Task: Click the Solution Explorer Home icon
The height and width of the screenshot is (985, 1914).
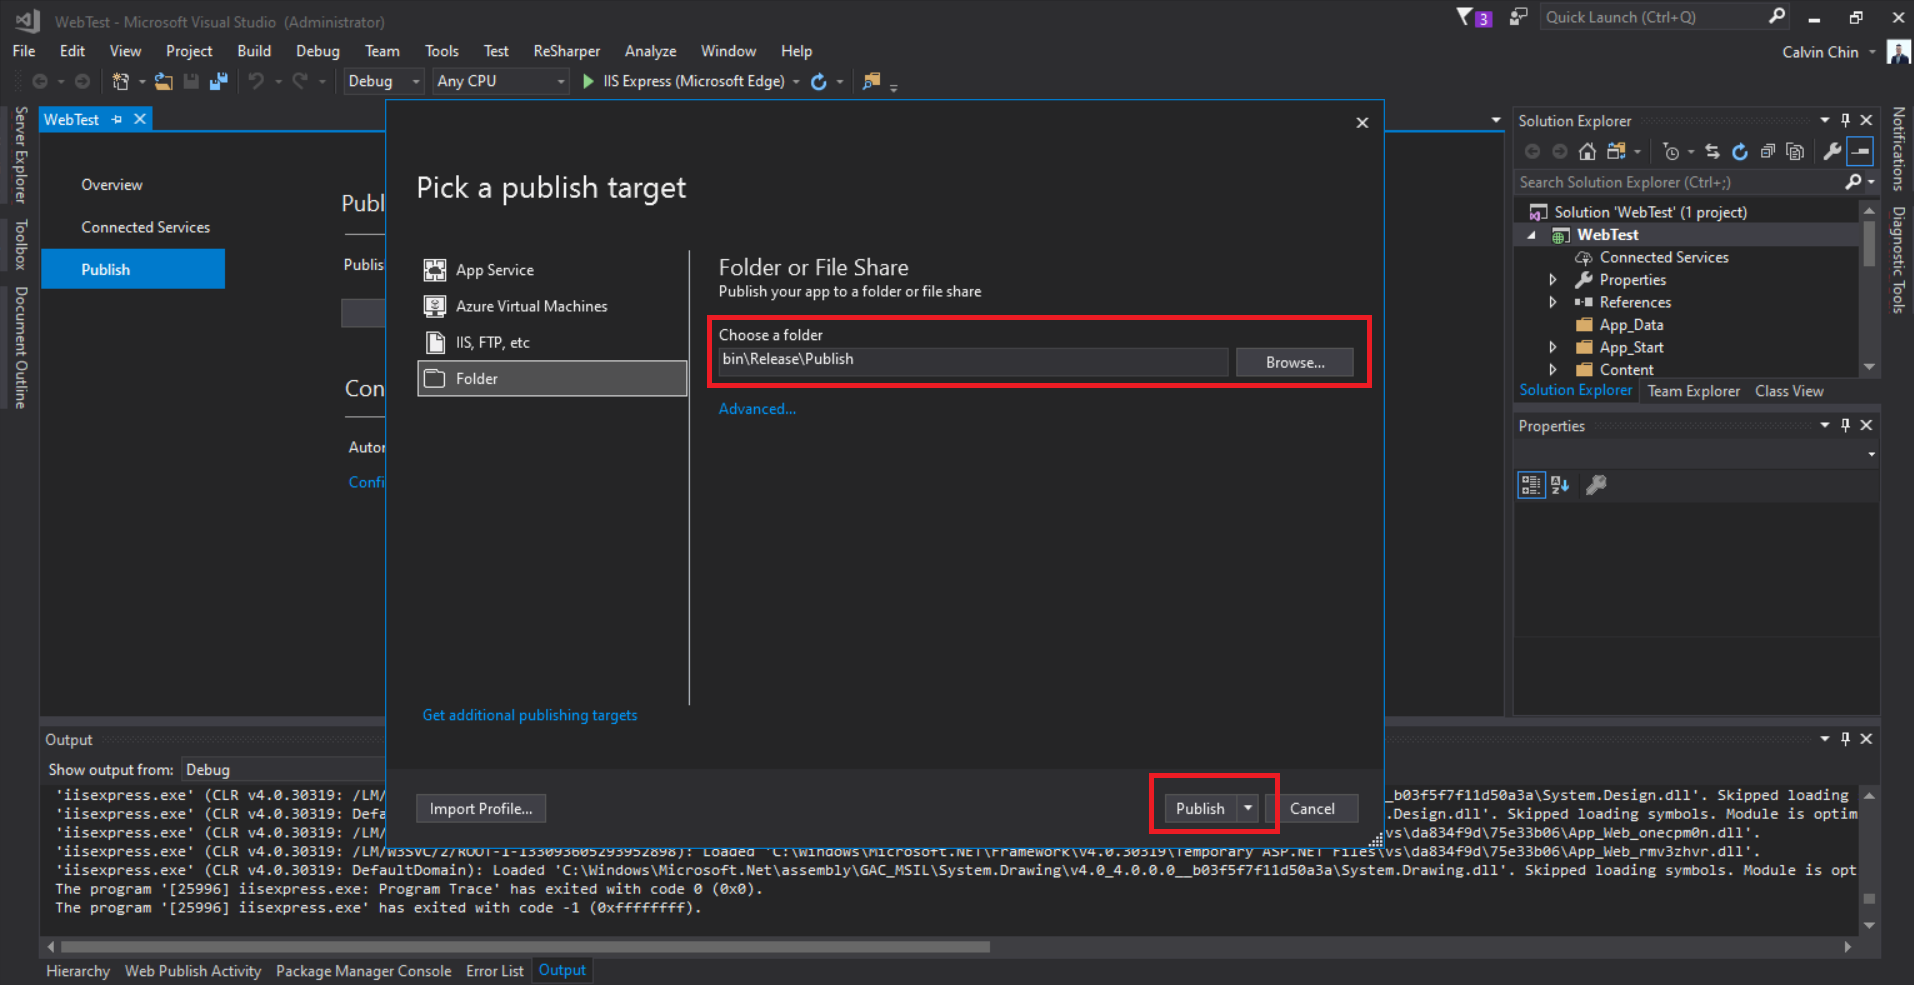Action: pyautogui.click(x=1587, y=151)
